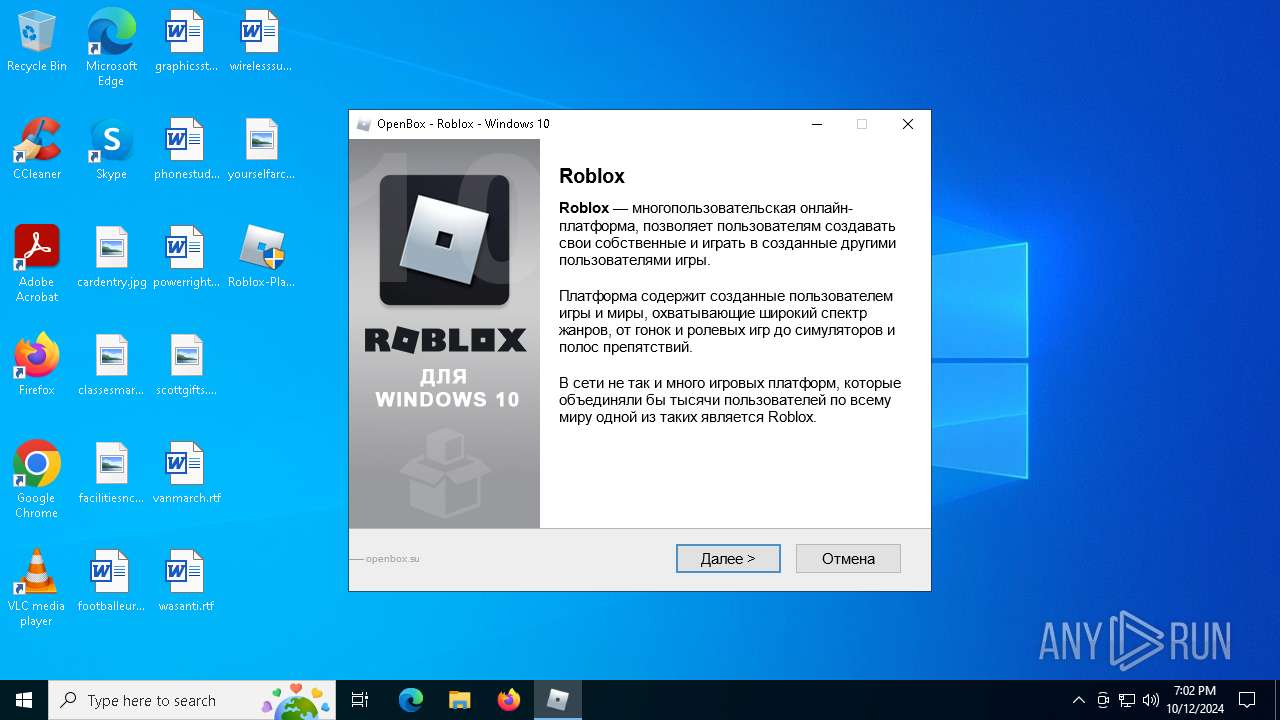Open Firefox from the taskbar
Screen dimensions: 1280x720
508,700
